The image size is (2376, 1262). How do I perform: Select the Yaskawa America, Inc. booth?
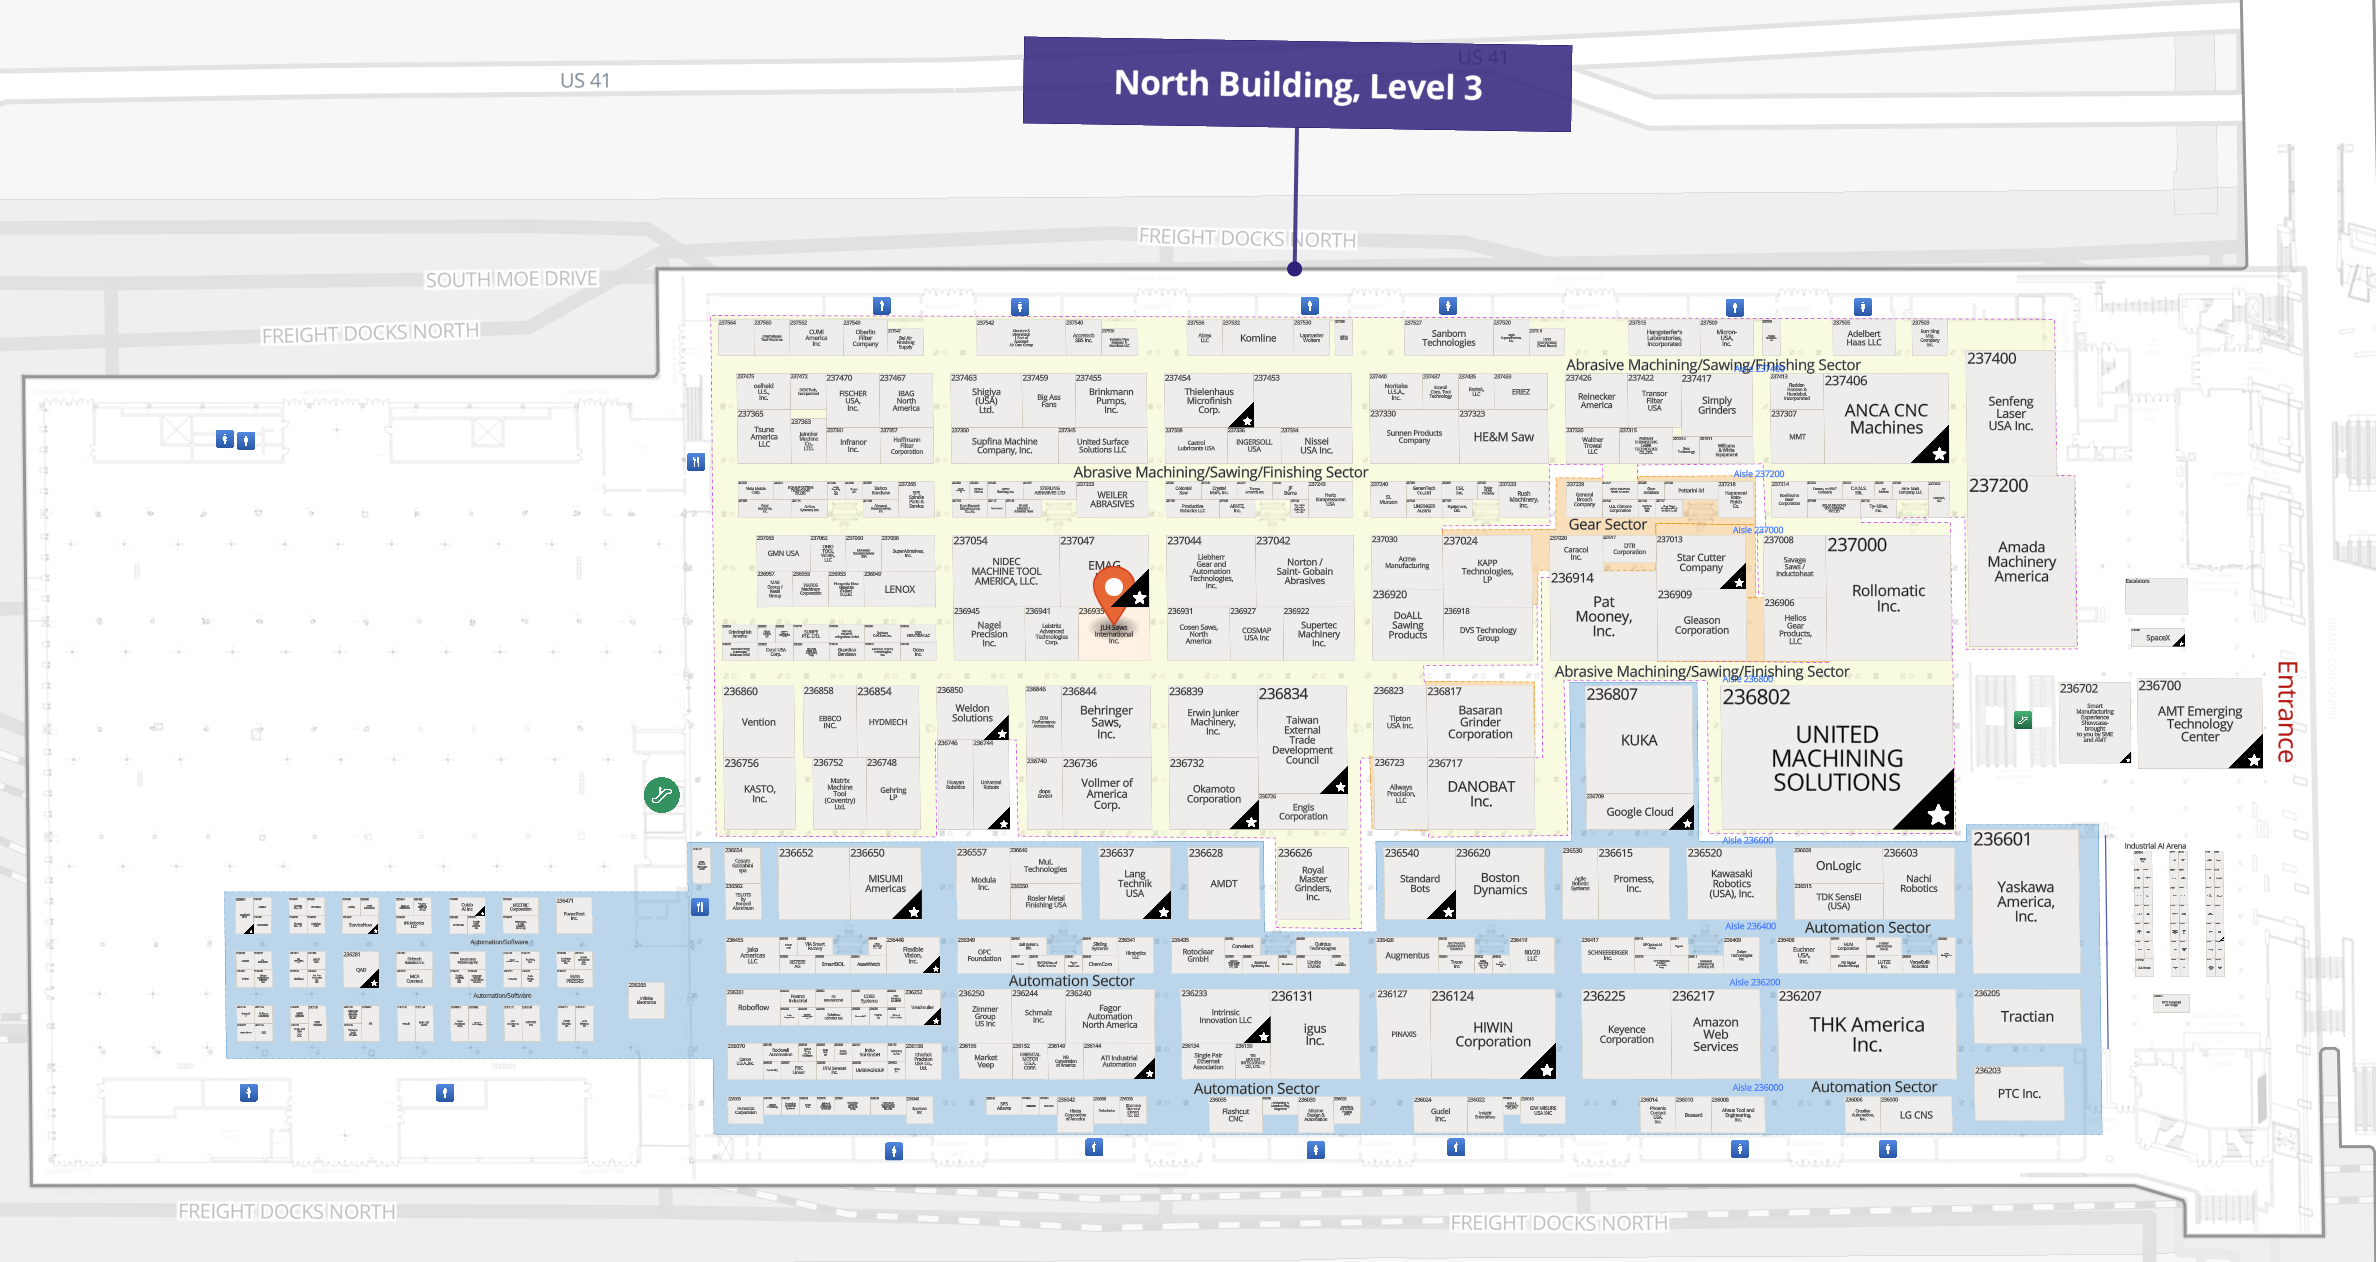click(2025, 900)
